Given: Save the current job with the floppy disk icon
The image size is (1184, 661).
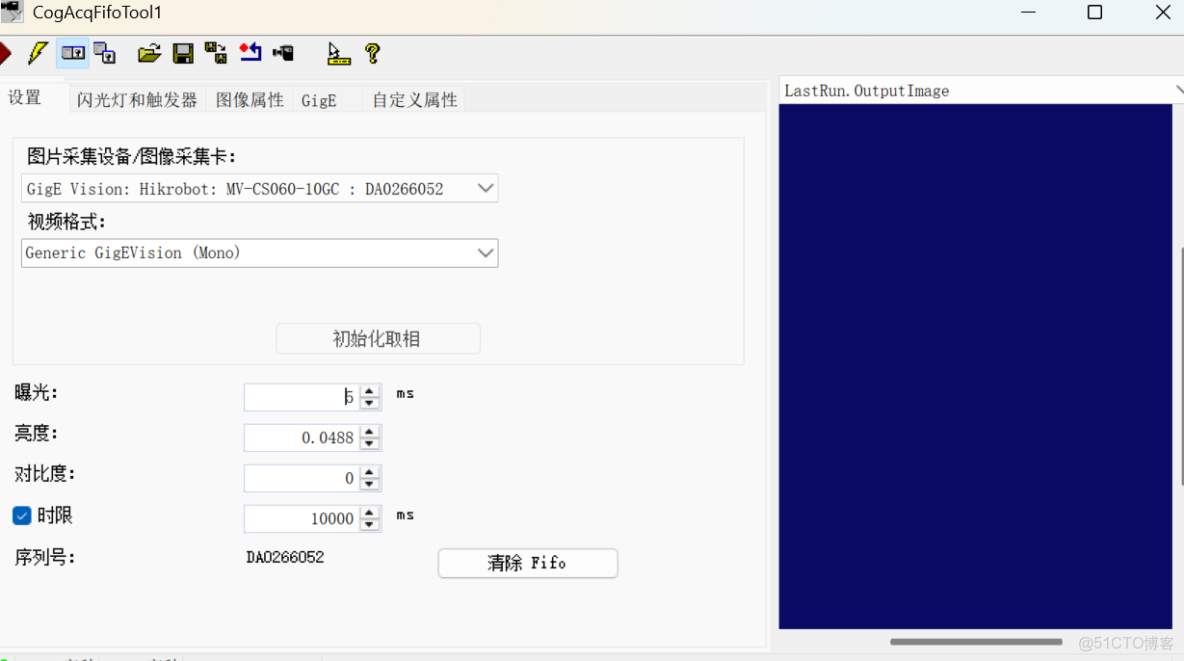Looking at the screenshot, I should pos(183,52).
